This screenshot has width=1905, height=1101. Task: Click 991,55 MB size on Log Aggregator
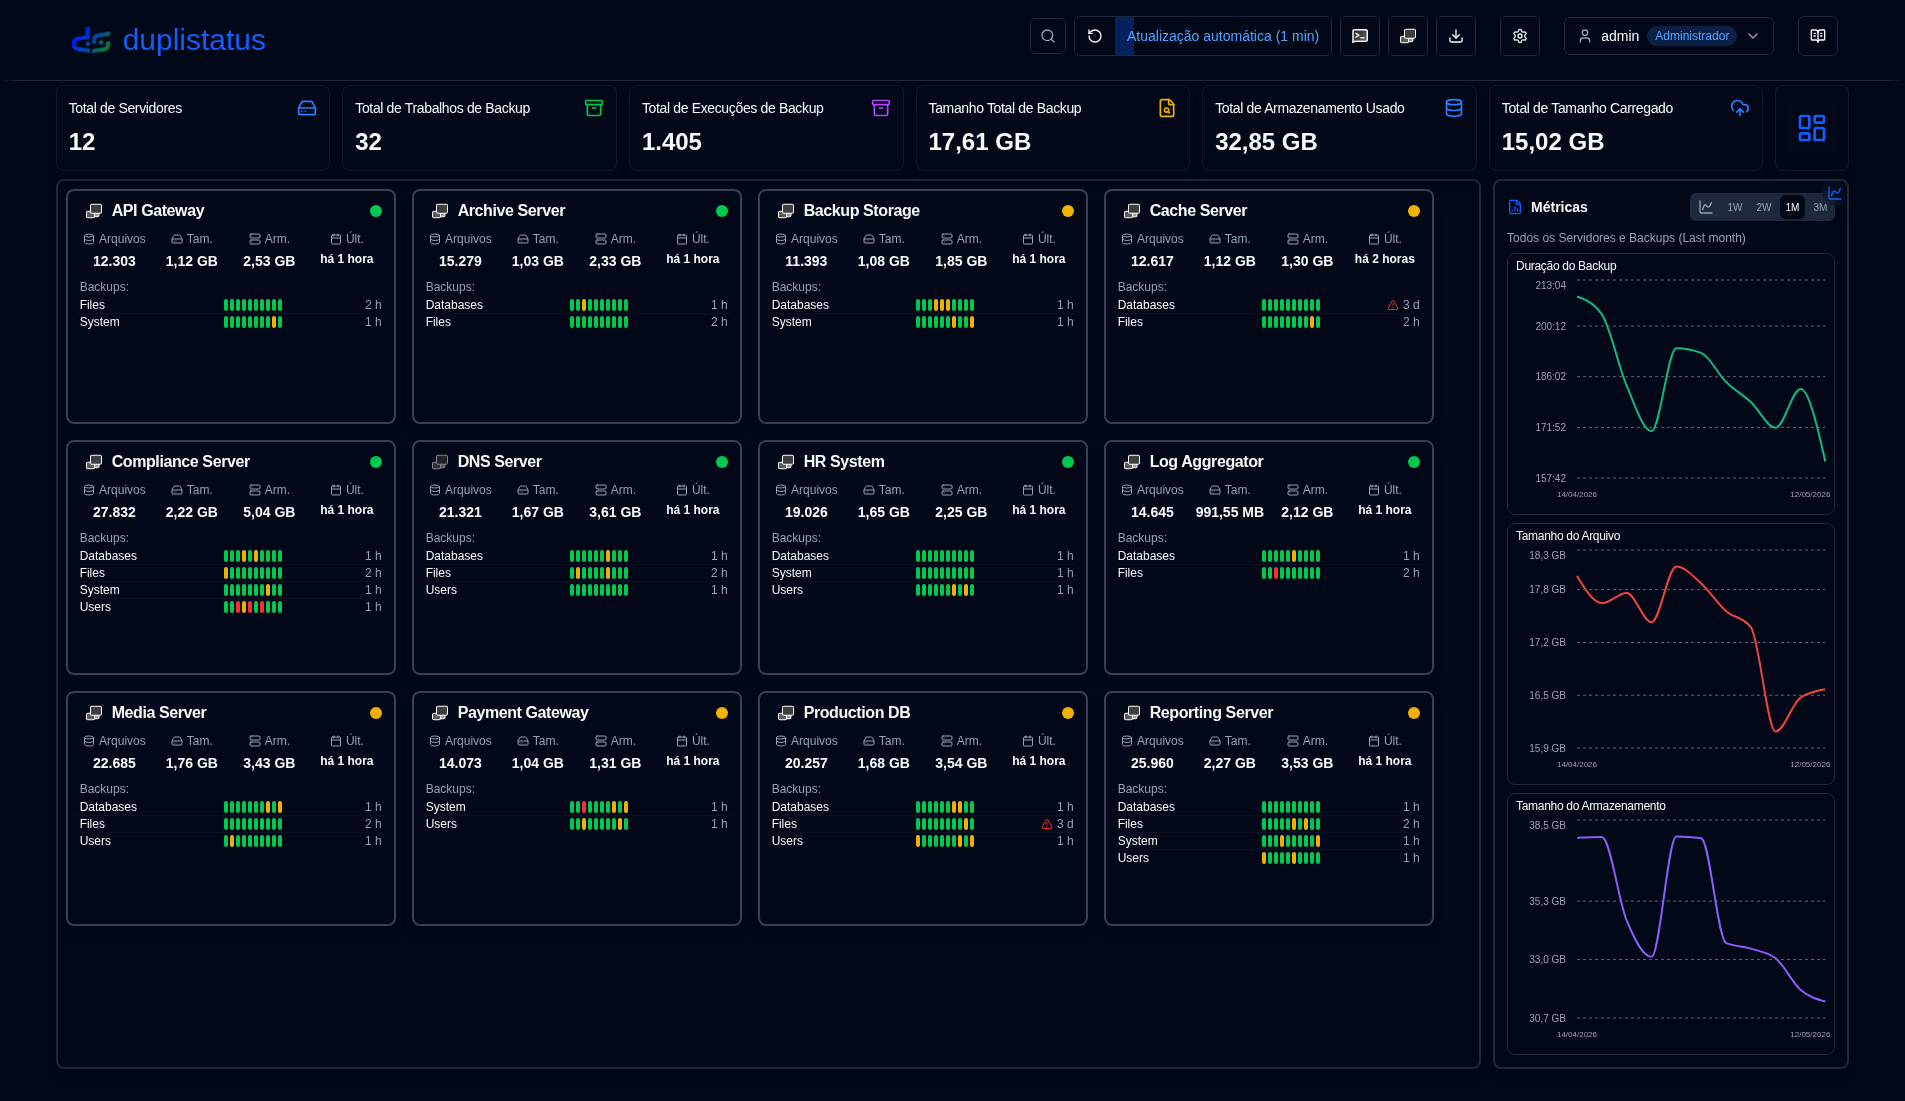pos(1229,512)
